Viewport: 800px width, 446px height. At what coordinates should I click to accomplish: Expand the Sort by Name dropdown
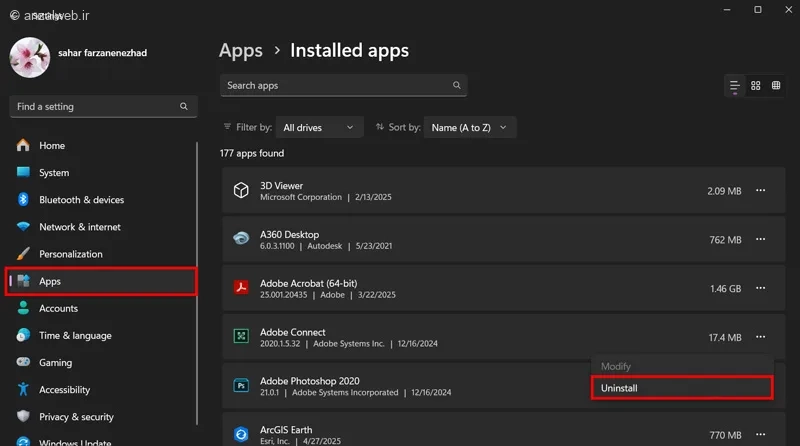pyautogui.click(x=470, y=128)
